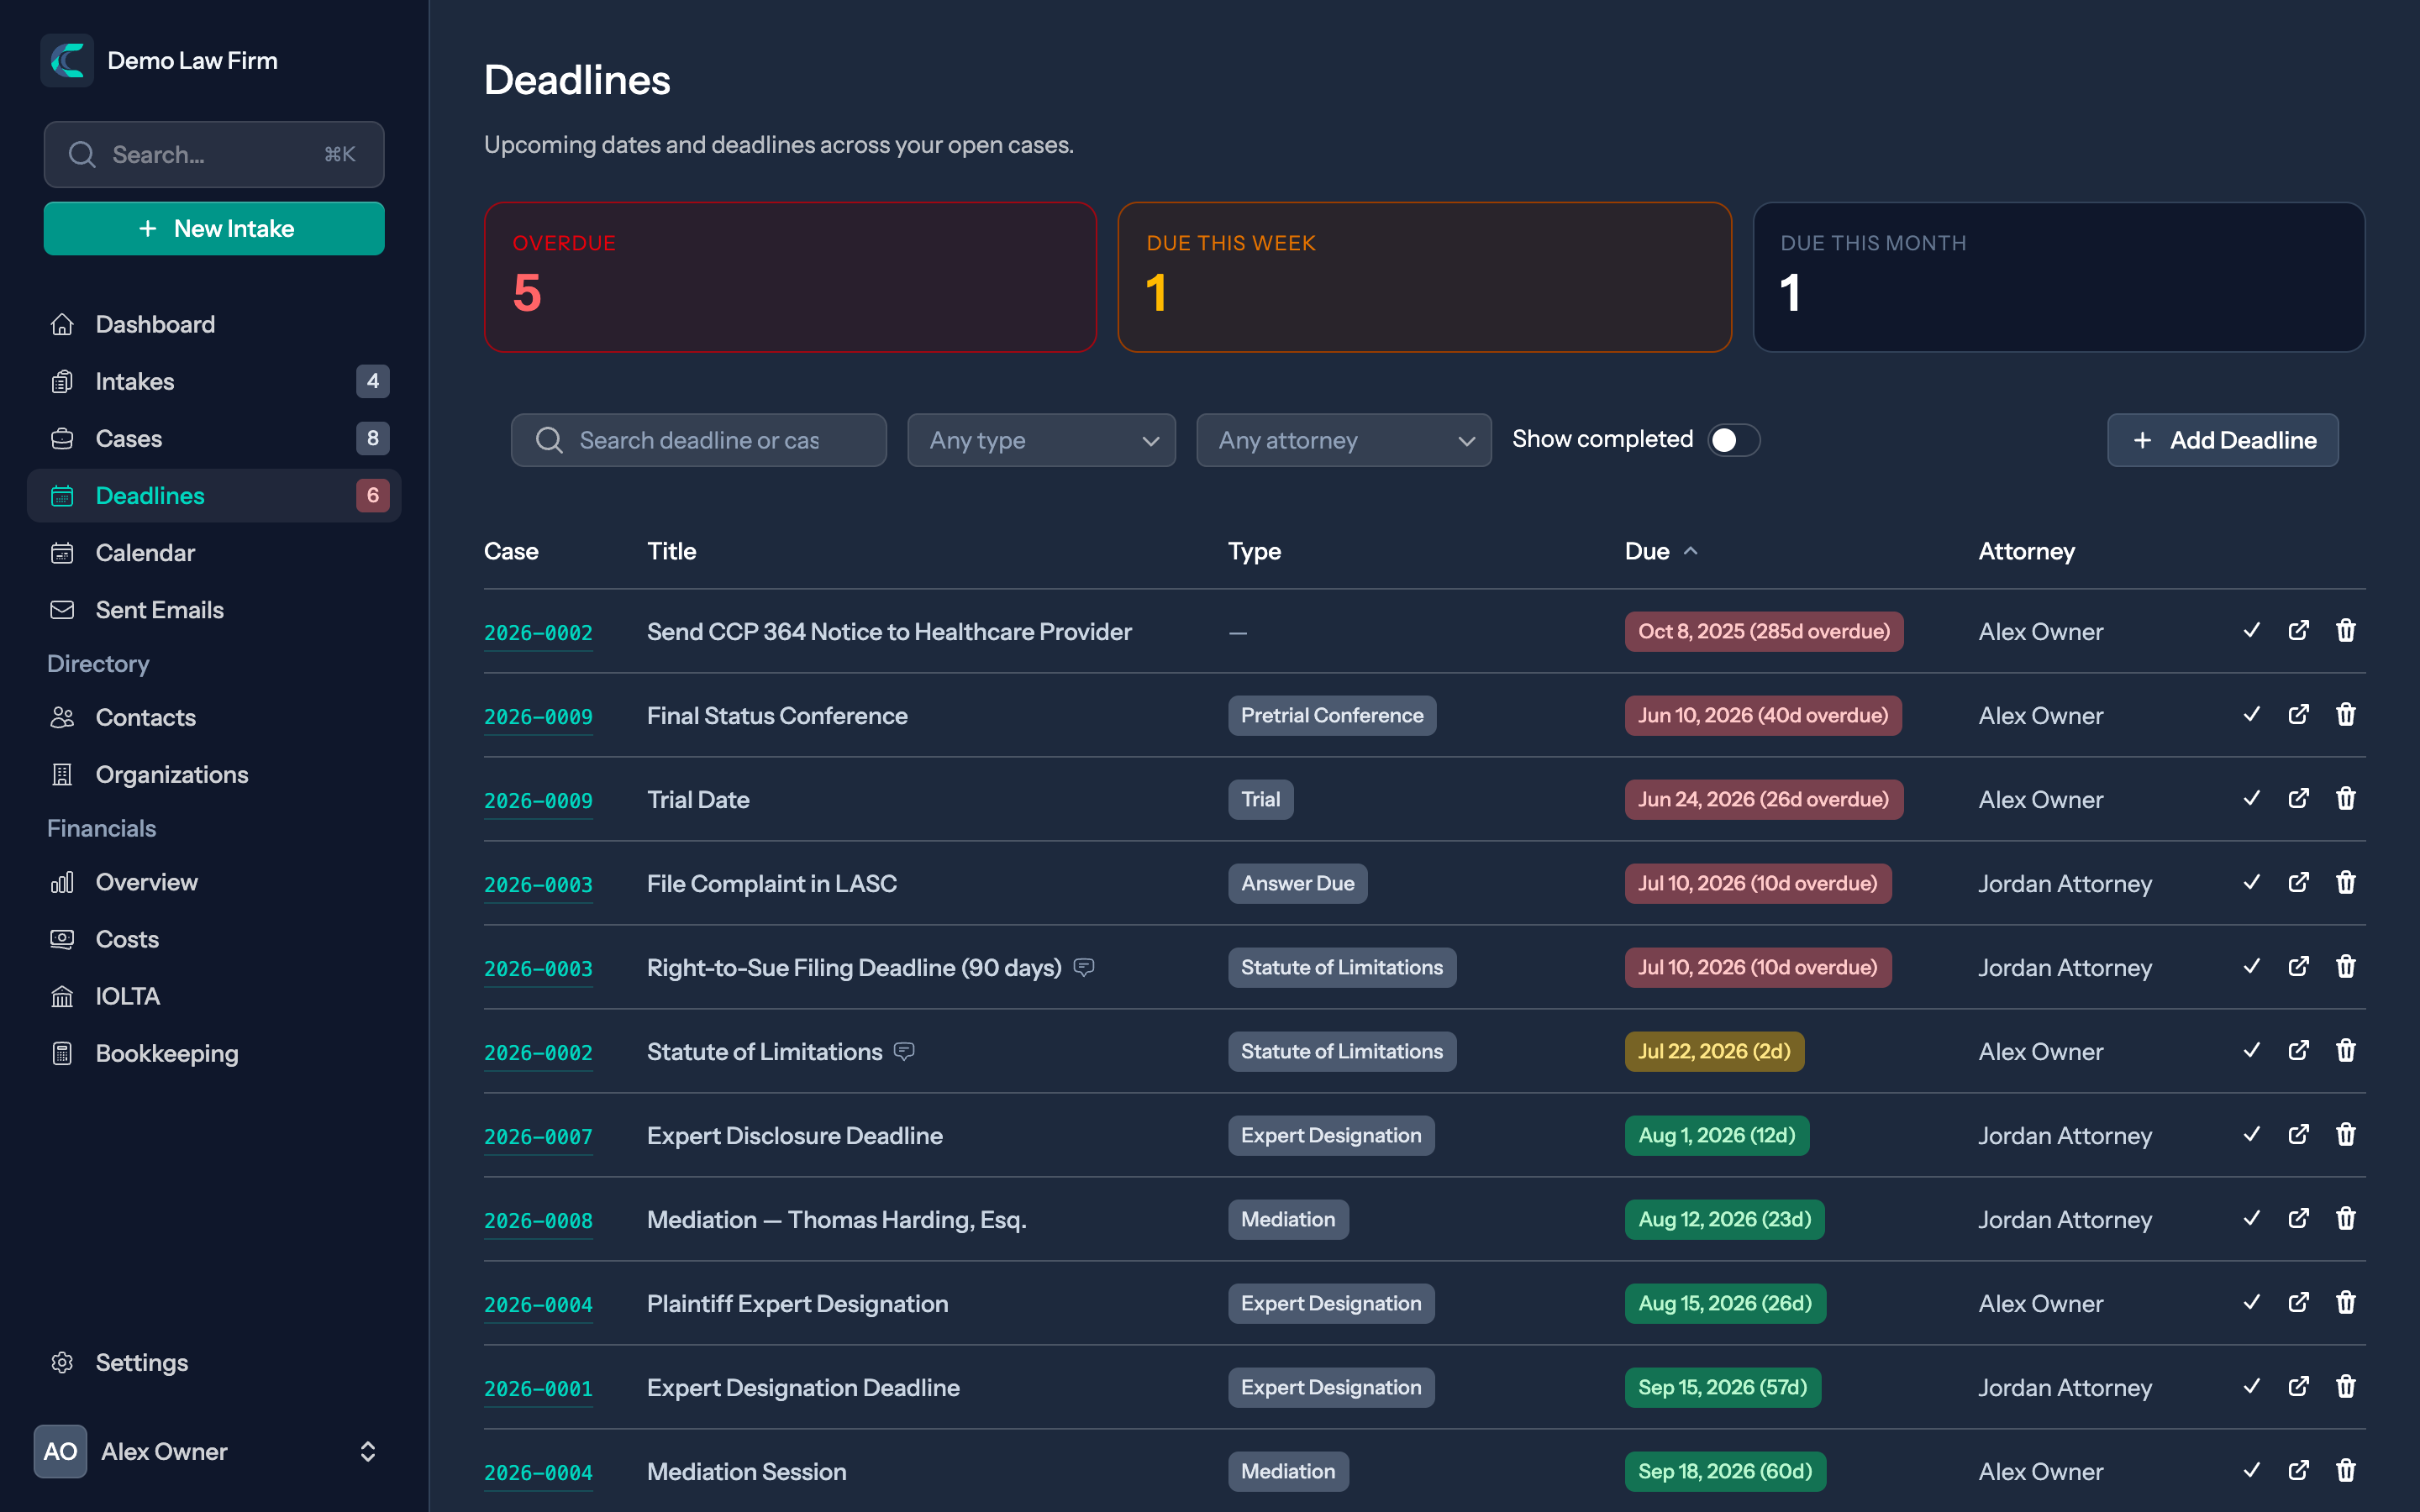This screenshot has width=2420, height=1512.
Task: Mark Statute of Limitations deadline complete
Action: [2251, 1051]
